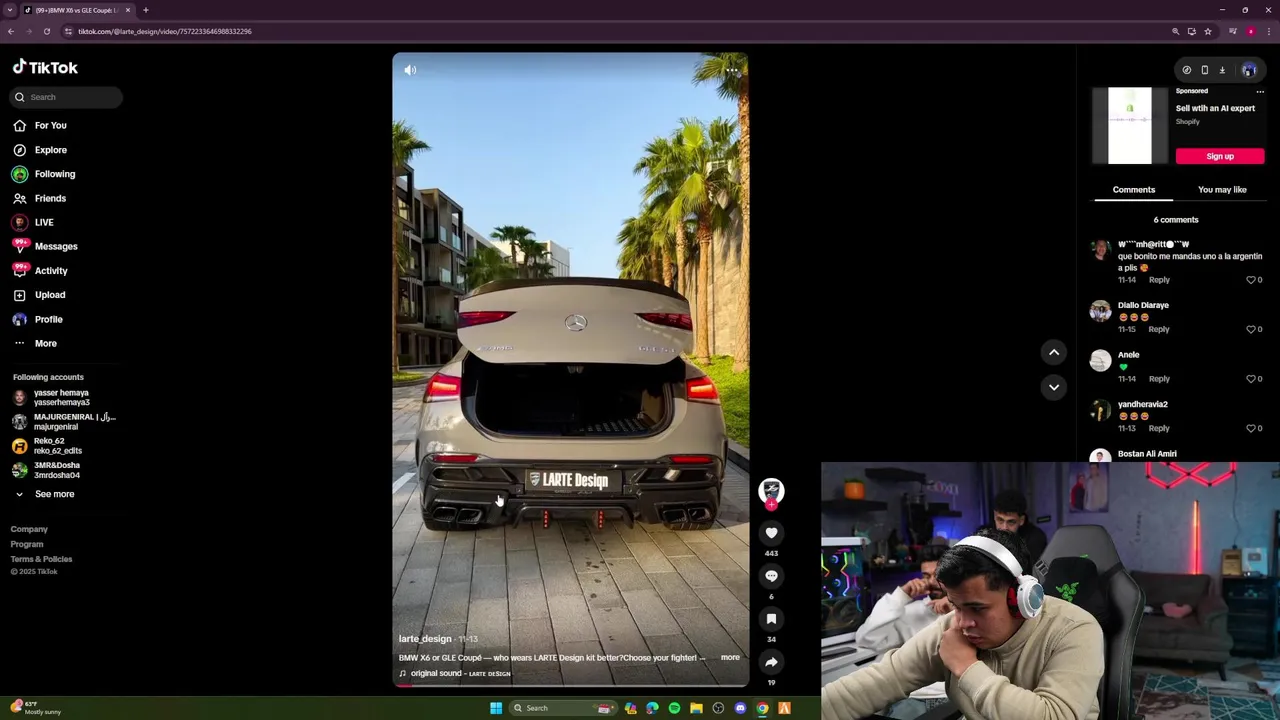Focus the TikTok search field

(66, 97)
